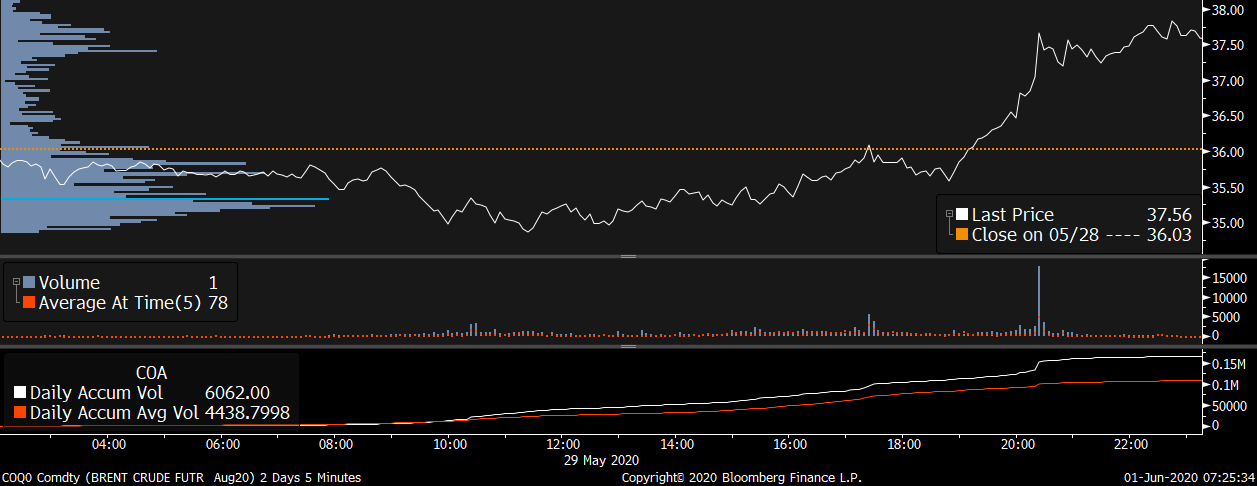Click the 0.15M accumulated volume axis label
This screenshot has height=486, width=1257.
pyautogui.click(x=1227, y=365)
